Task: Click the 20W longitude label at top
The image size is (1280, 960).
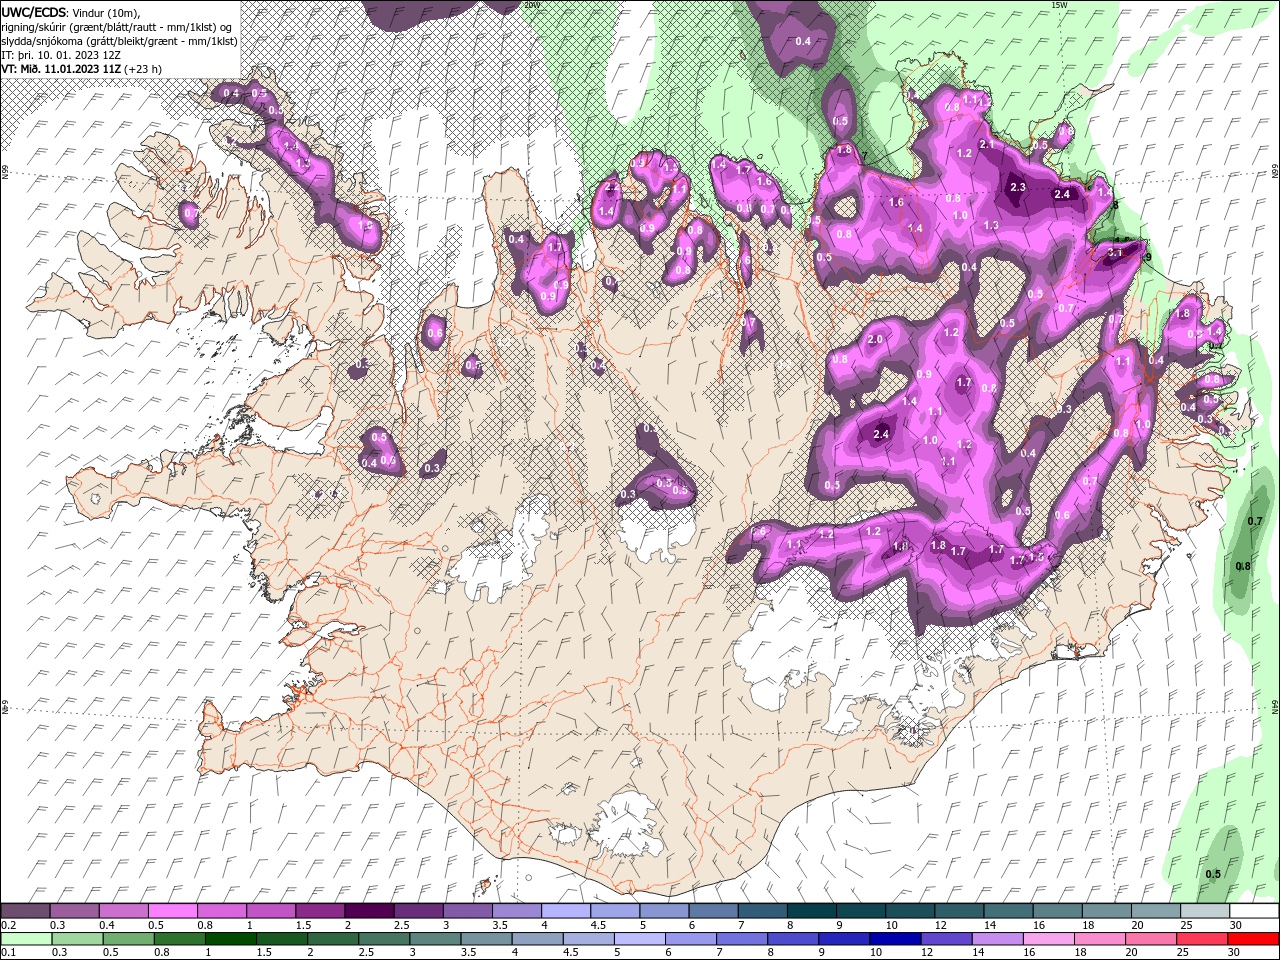Action: pos(531,5)
